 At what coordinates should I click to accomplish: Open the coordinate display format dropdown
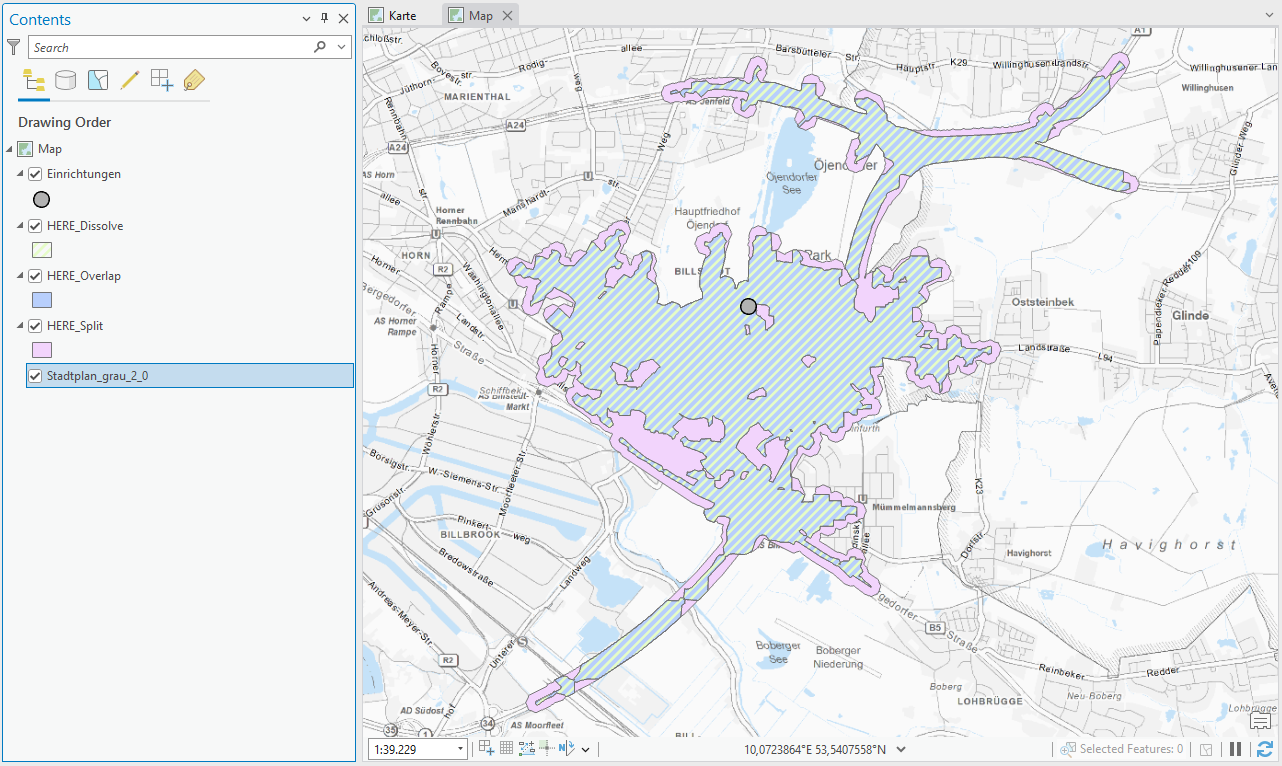pyautogui.click(x=901, y=749)
